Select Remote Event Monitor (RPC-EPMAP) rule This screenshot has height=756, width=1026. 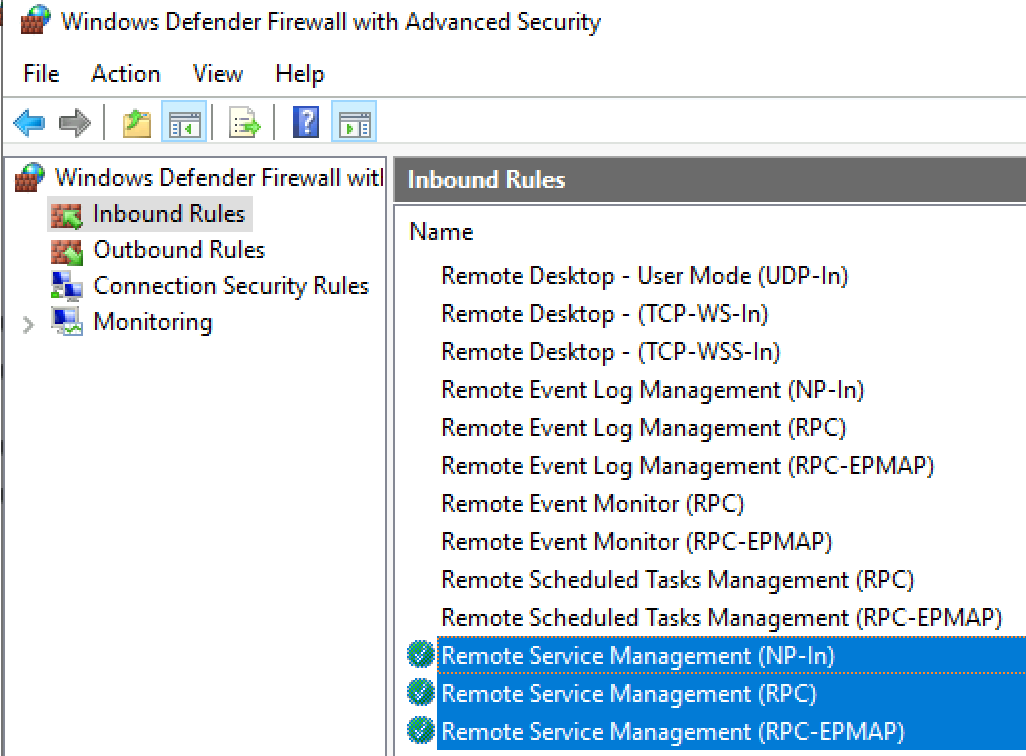pos(637,542)
